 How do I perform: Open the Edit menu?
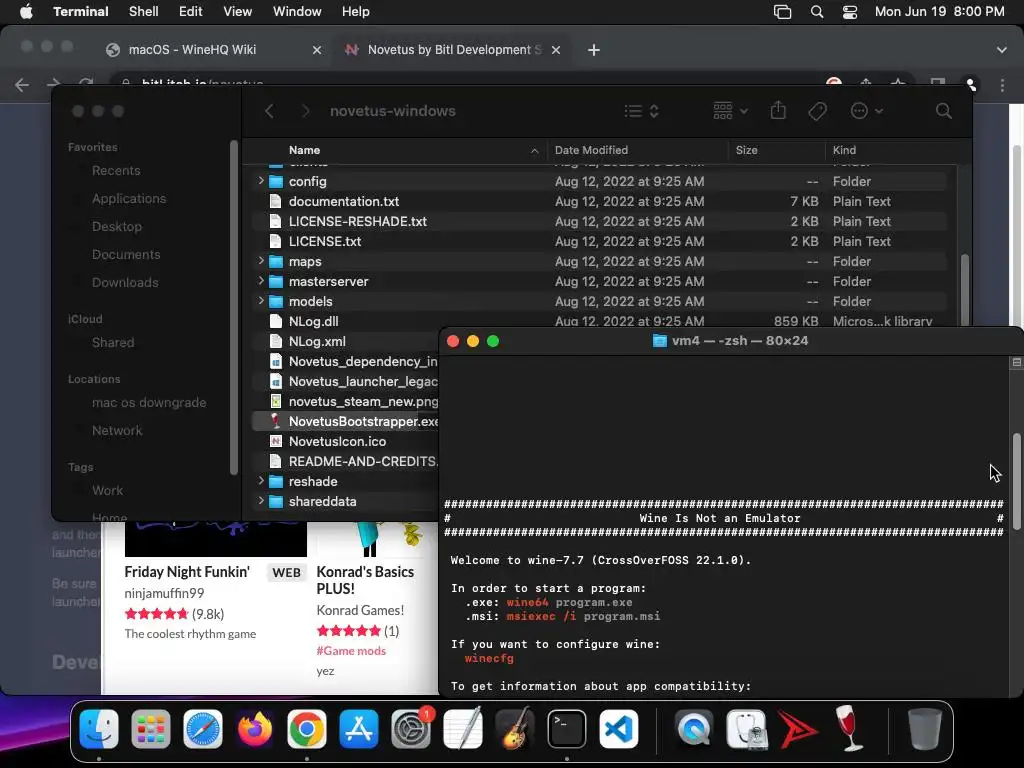[x=191, y=12]
